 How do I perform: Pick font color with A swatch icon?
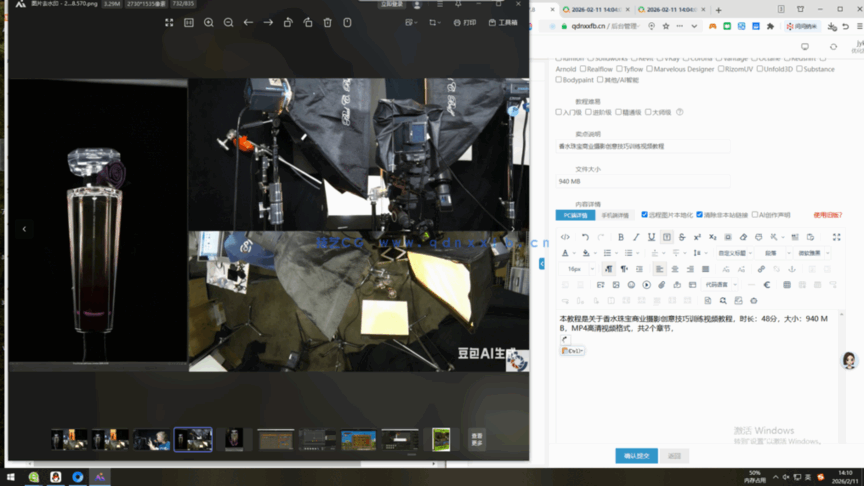[x=565, y=253]
